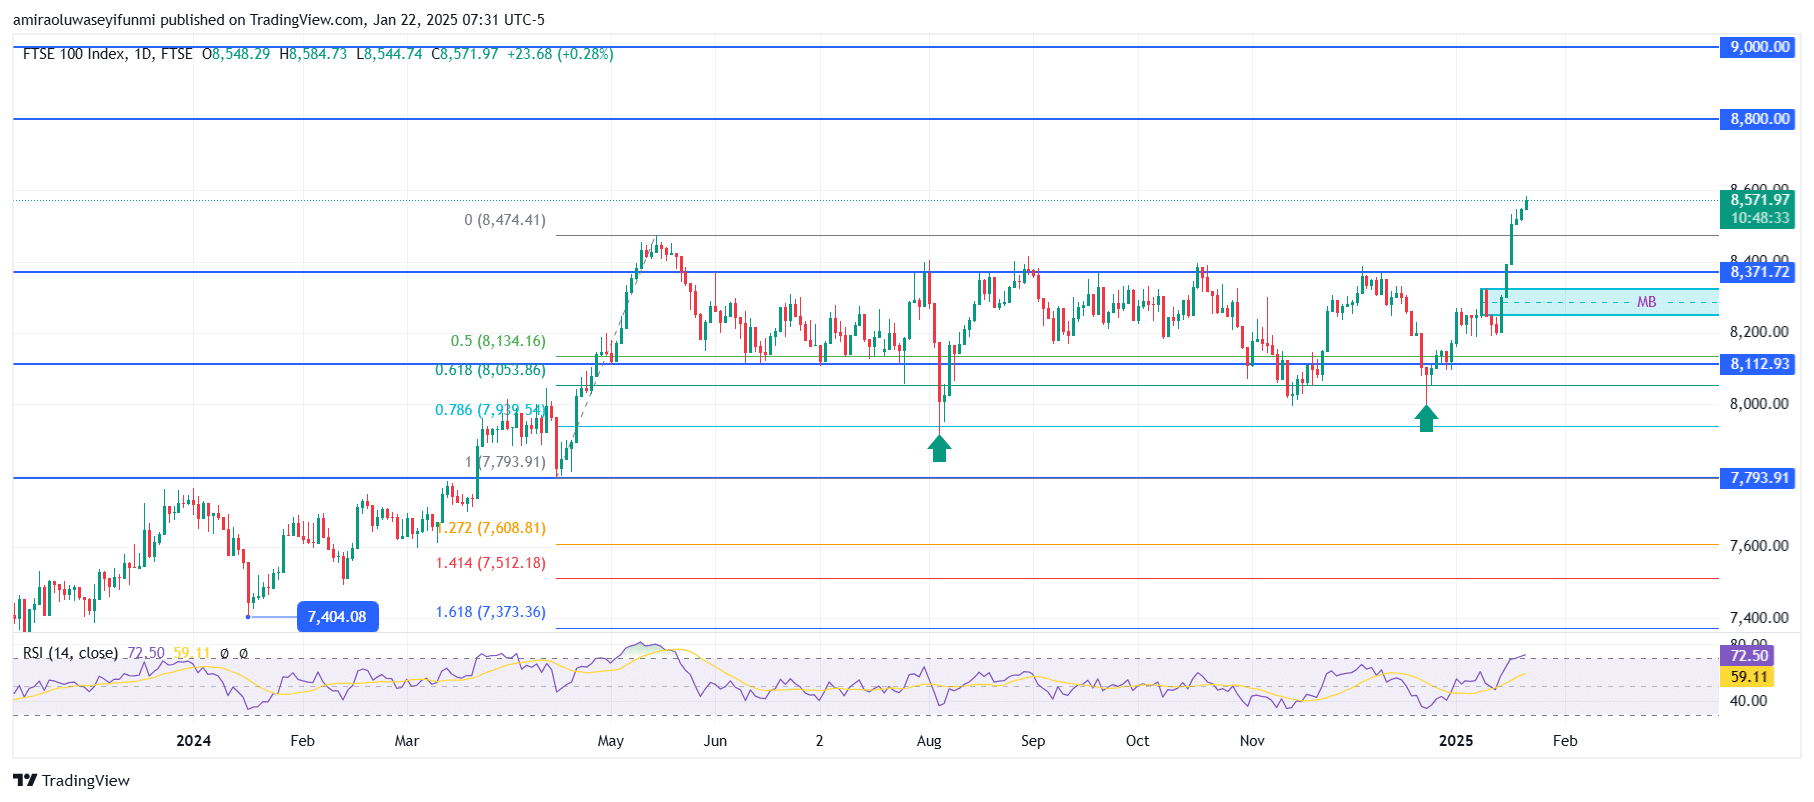Click the 2024 label on time axis
Image resolution: width=1814 pixels, height=802 pixels.
(193, 741)
